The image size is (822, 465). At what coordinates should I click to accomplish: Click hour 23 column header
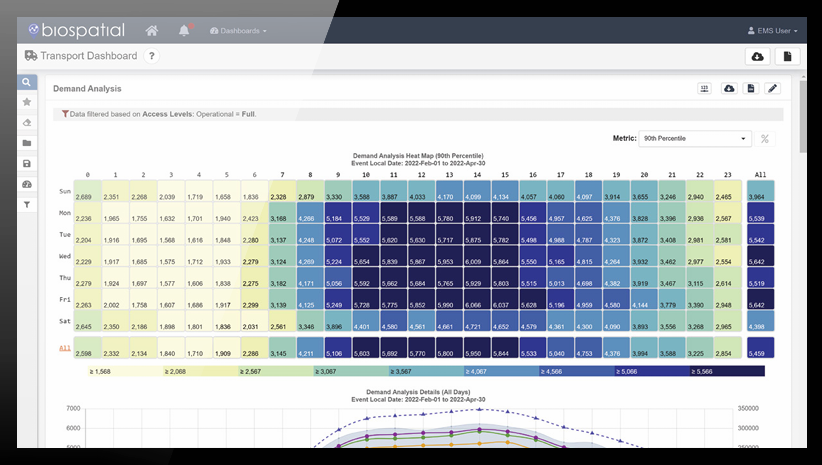(x=728, y=175)
